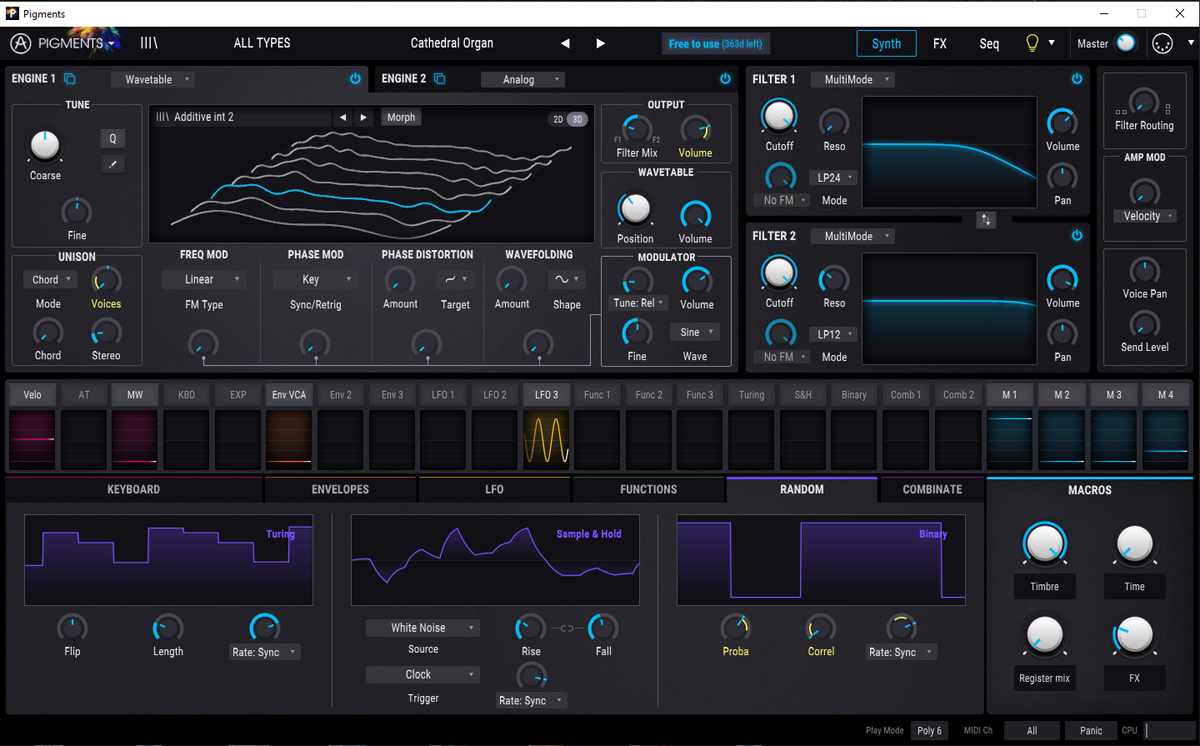This screenshot has height=746, width=1200.
Task: Open the FUNCTIONS tab
Action: 649,490
